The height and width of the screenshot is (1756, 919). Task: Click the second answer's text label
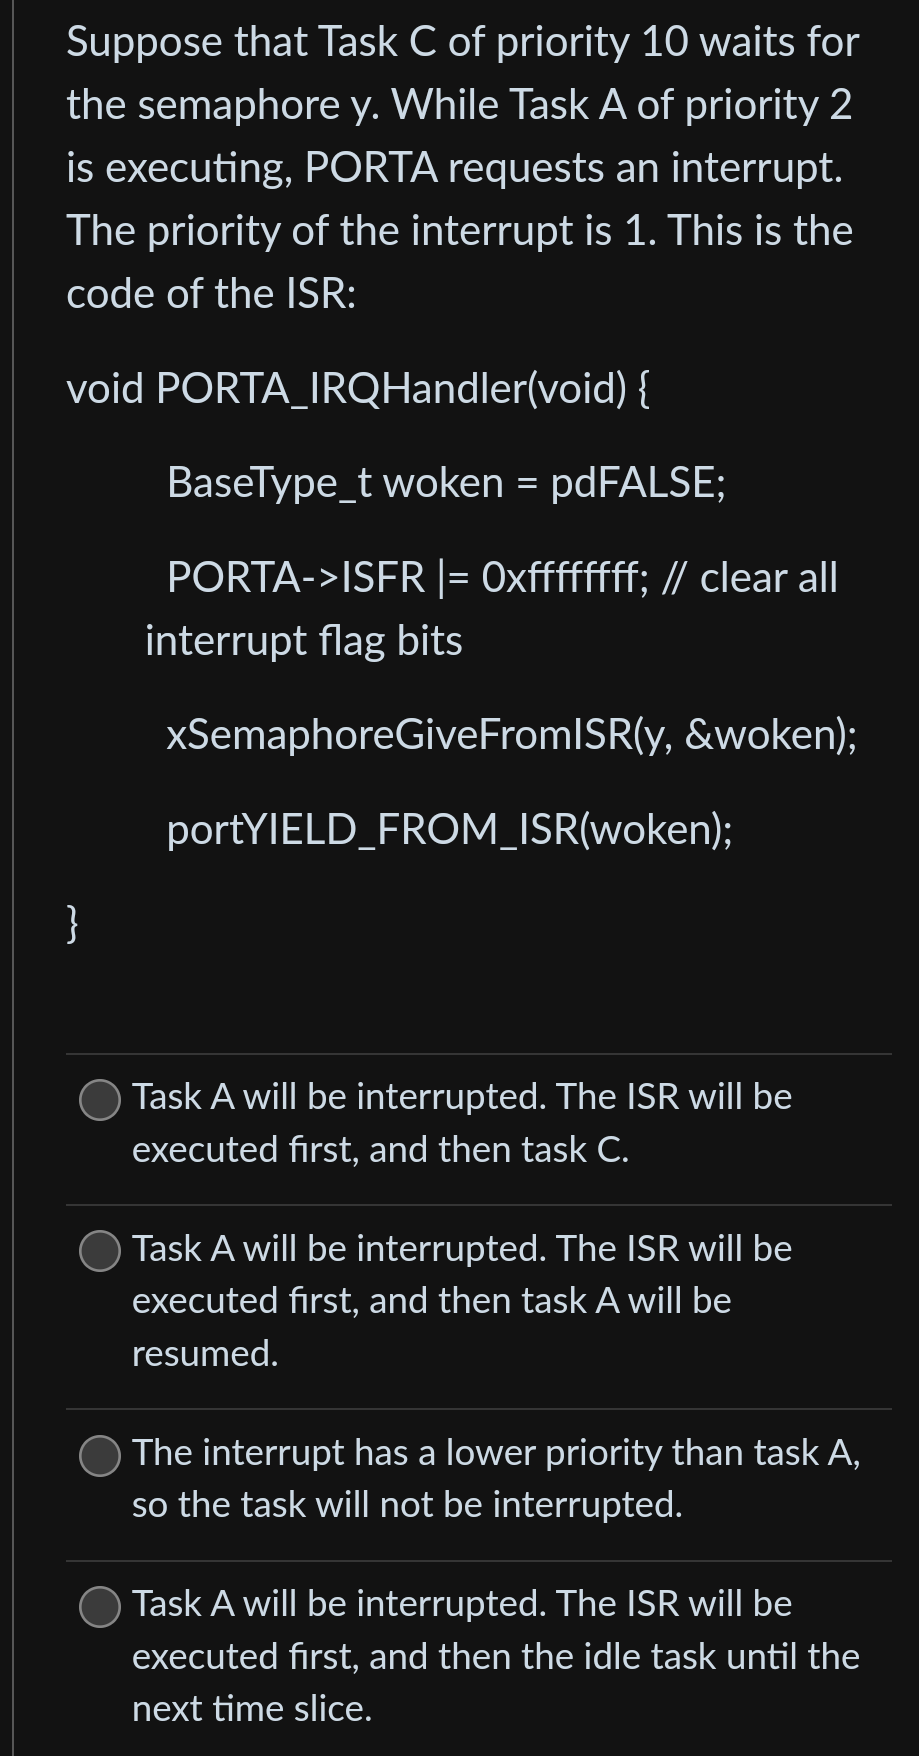click(450, 1300)
